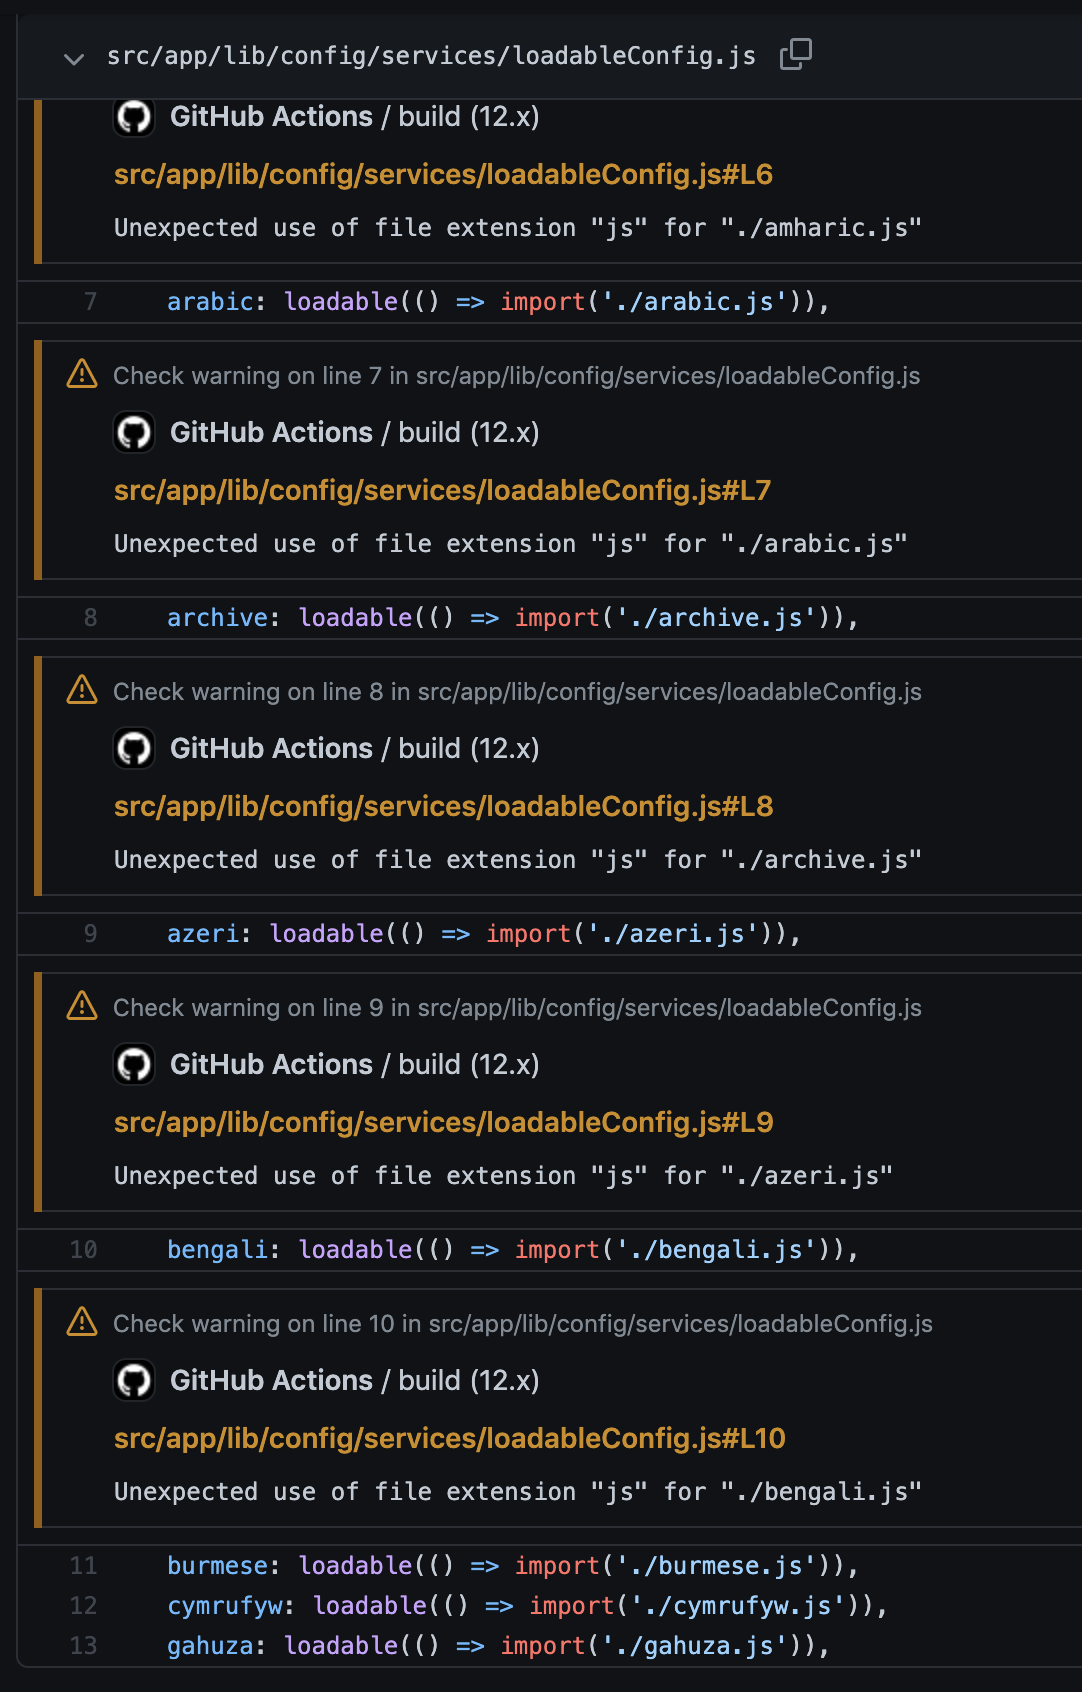Click the orange annotation bar next to line 9 warning
Viewport: 1082px width, 1692px height.
(38, 1090)
